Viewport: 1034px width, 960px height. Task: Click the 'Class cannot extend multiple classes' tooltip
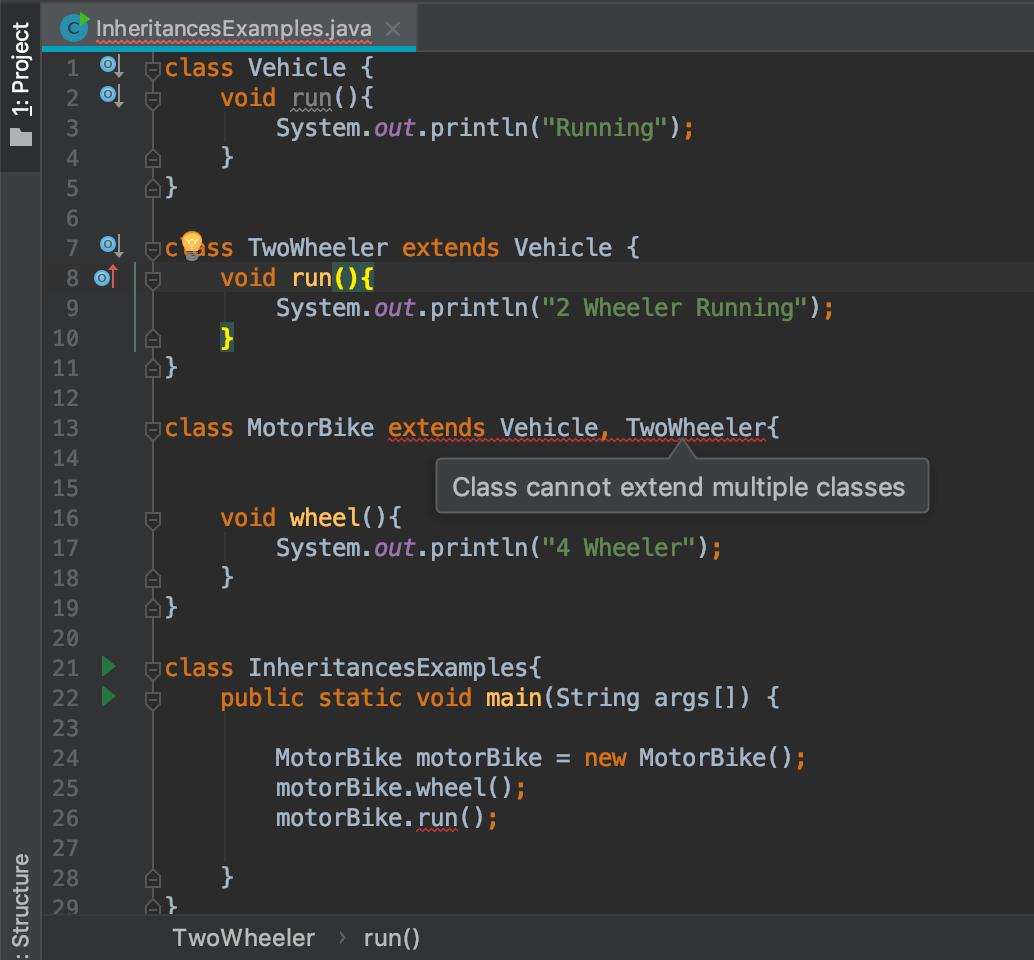coord(682,485)
